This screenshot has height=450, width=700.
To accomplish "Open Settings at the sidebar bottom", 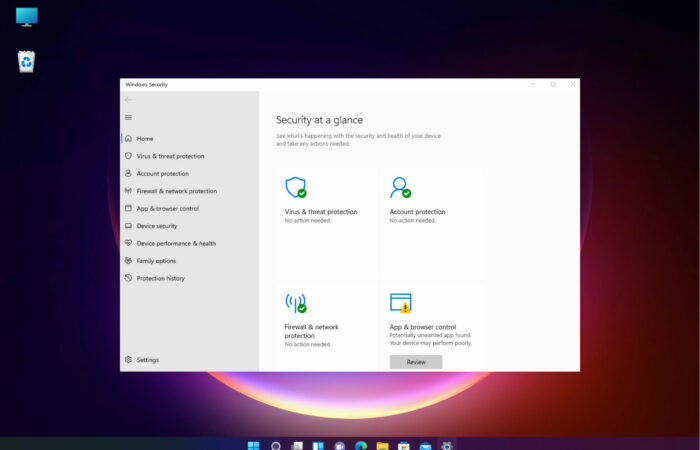I will [190, 360].
